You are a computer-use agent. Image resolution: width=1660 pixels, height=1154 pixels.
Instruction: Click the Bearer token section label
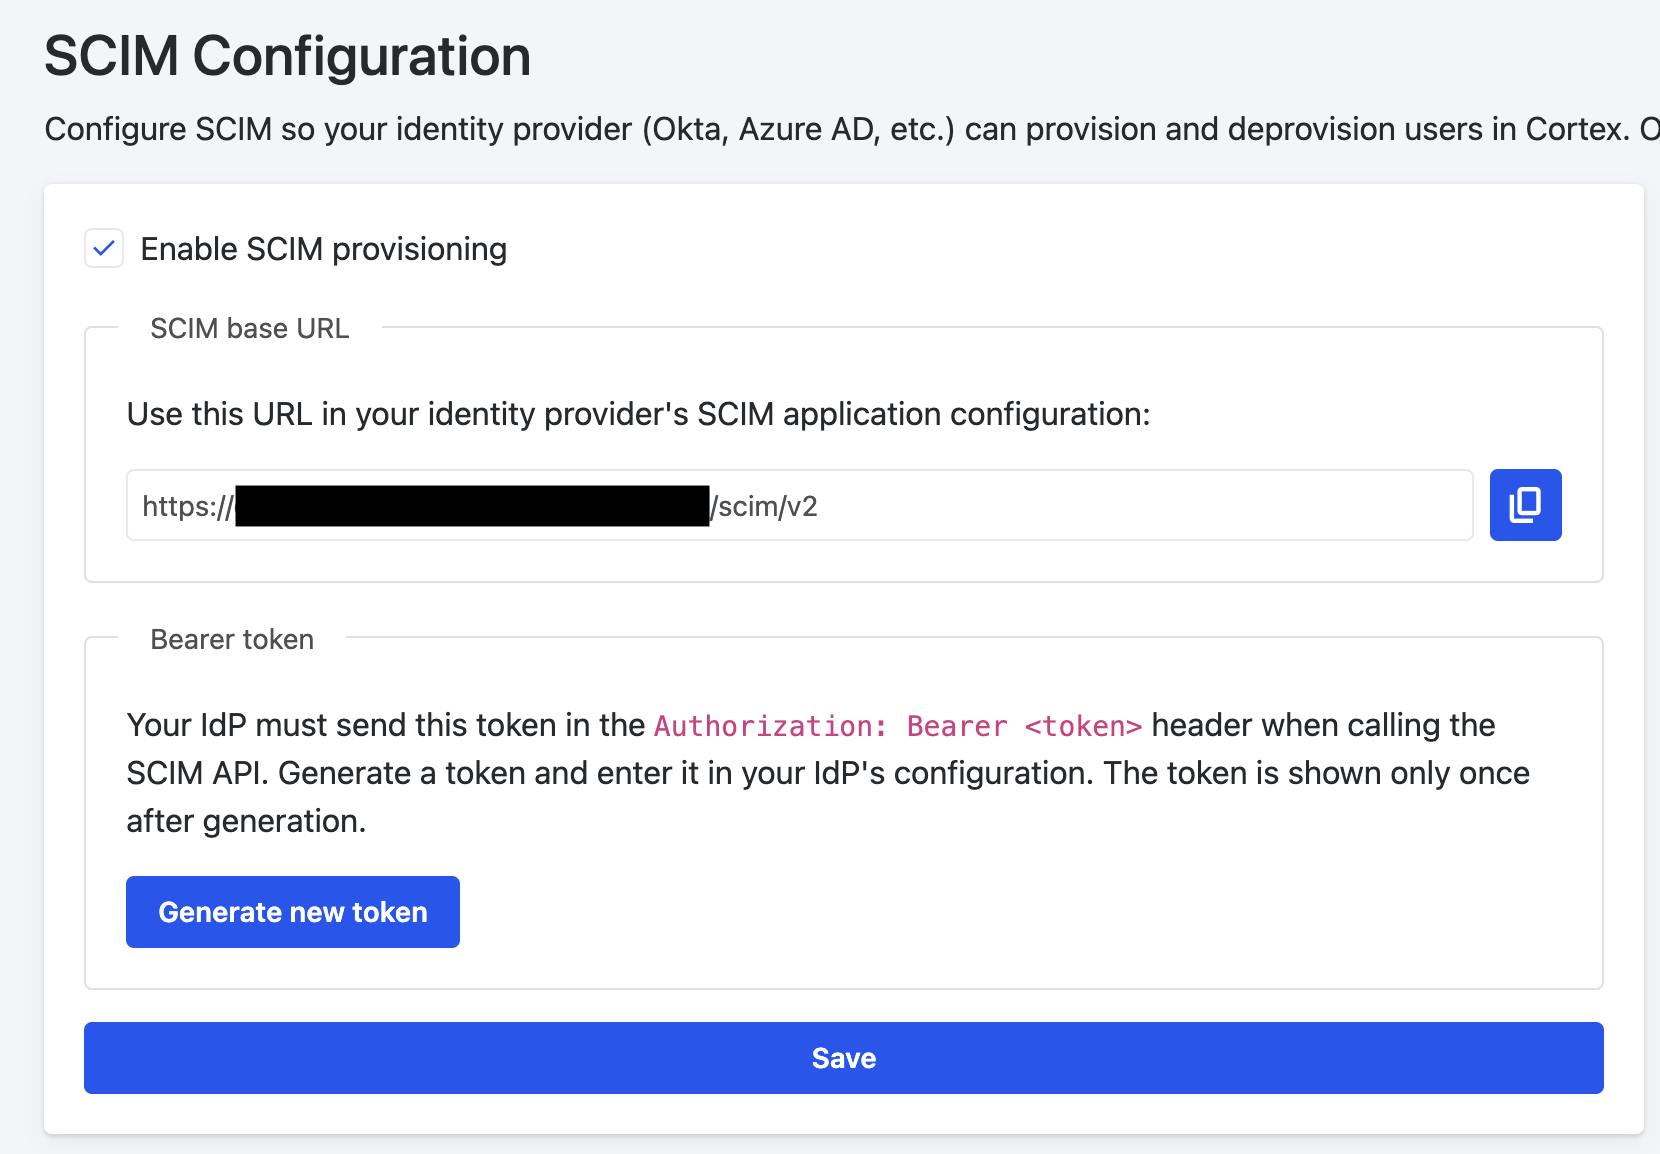(231, 639)
